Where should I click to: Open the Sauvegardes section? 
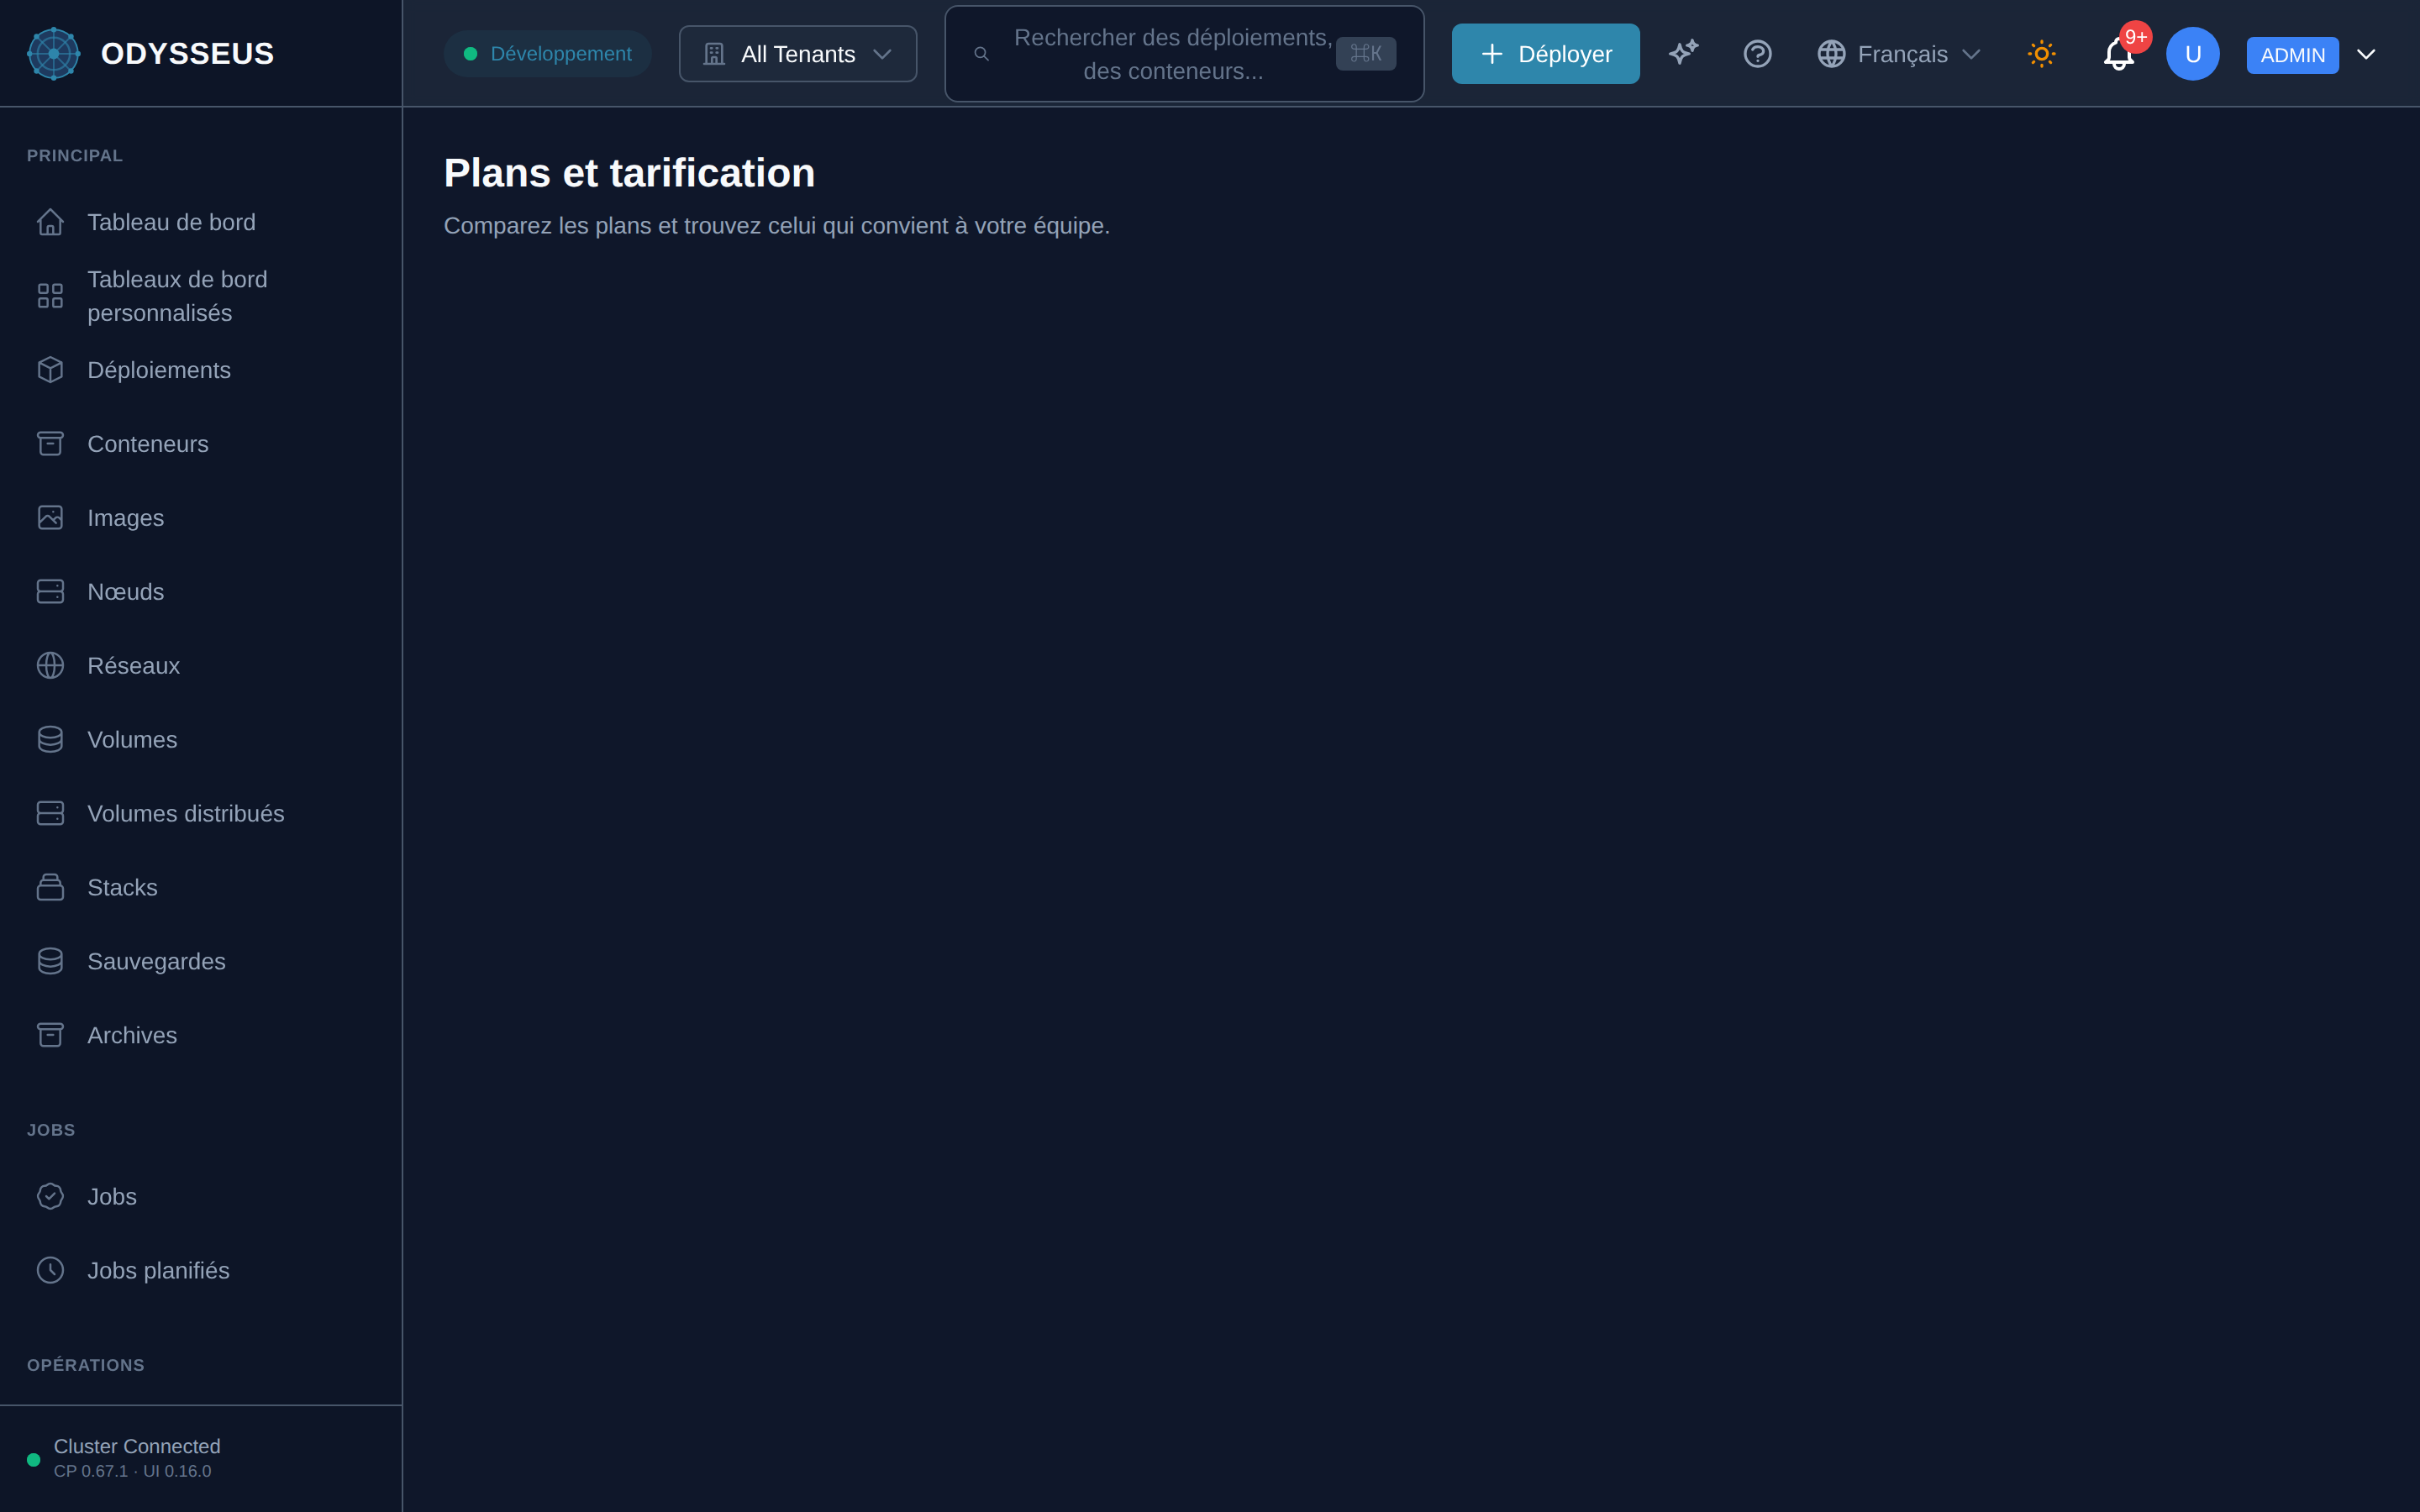pyautogui.click(x=201, y=962)
